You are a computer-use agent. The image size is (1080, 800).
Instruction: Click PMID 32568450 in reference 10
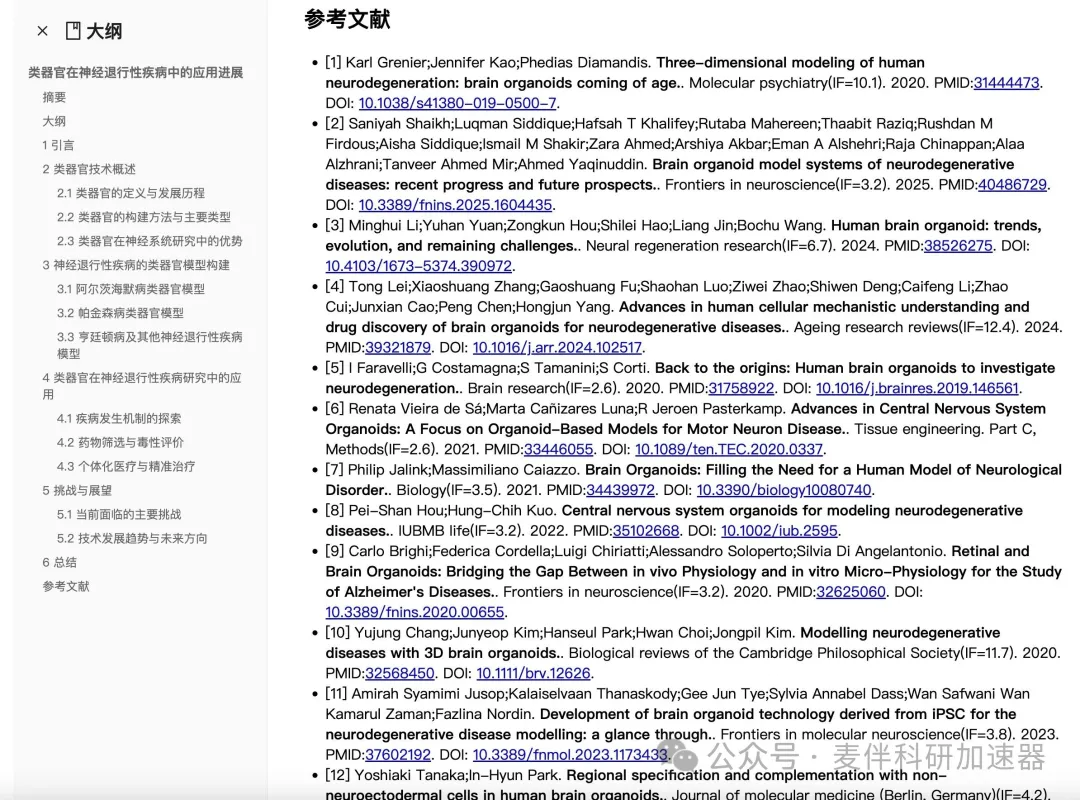tap(399, 673)
